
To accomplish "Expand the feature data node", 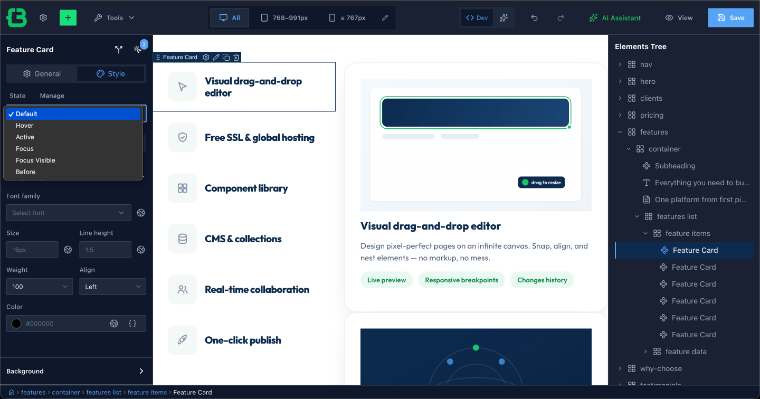I will (645, 351).
